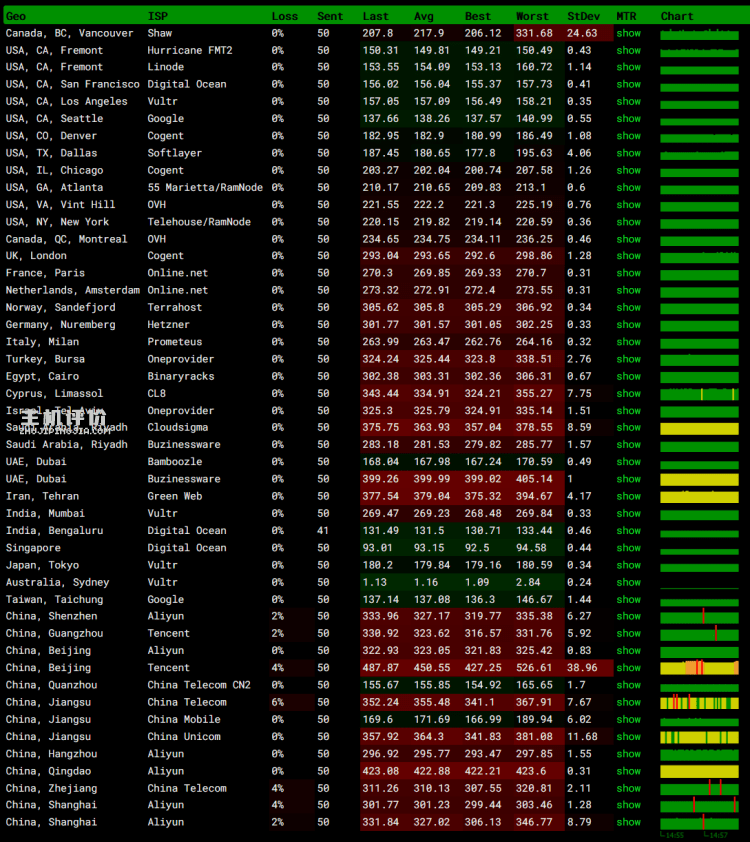
Task: Click 'Norway, Sandefjord' geo cell
Action: click(60, 307)
